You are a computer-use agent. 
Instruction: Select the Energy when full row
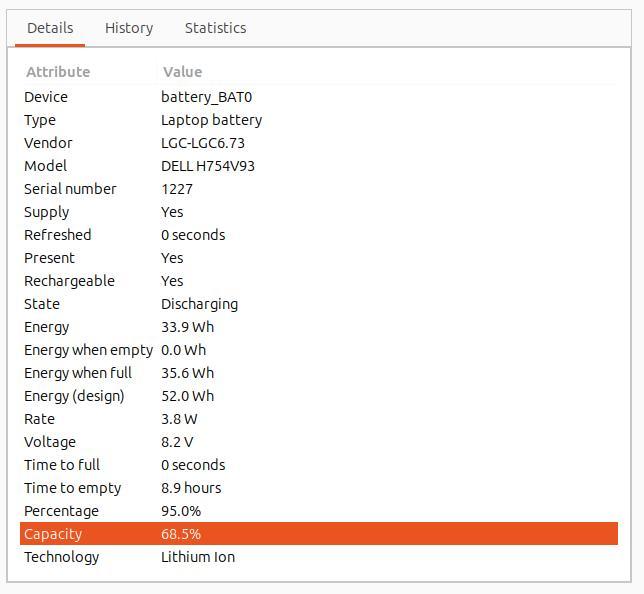click(319, 373)
